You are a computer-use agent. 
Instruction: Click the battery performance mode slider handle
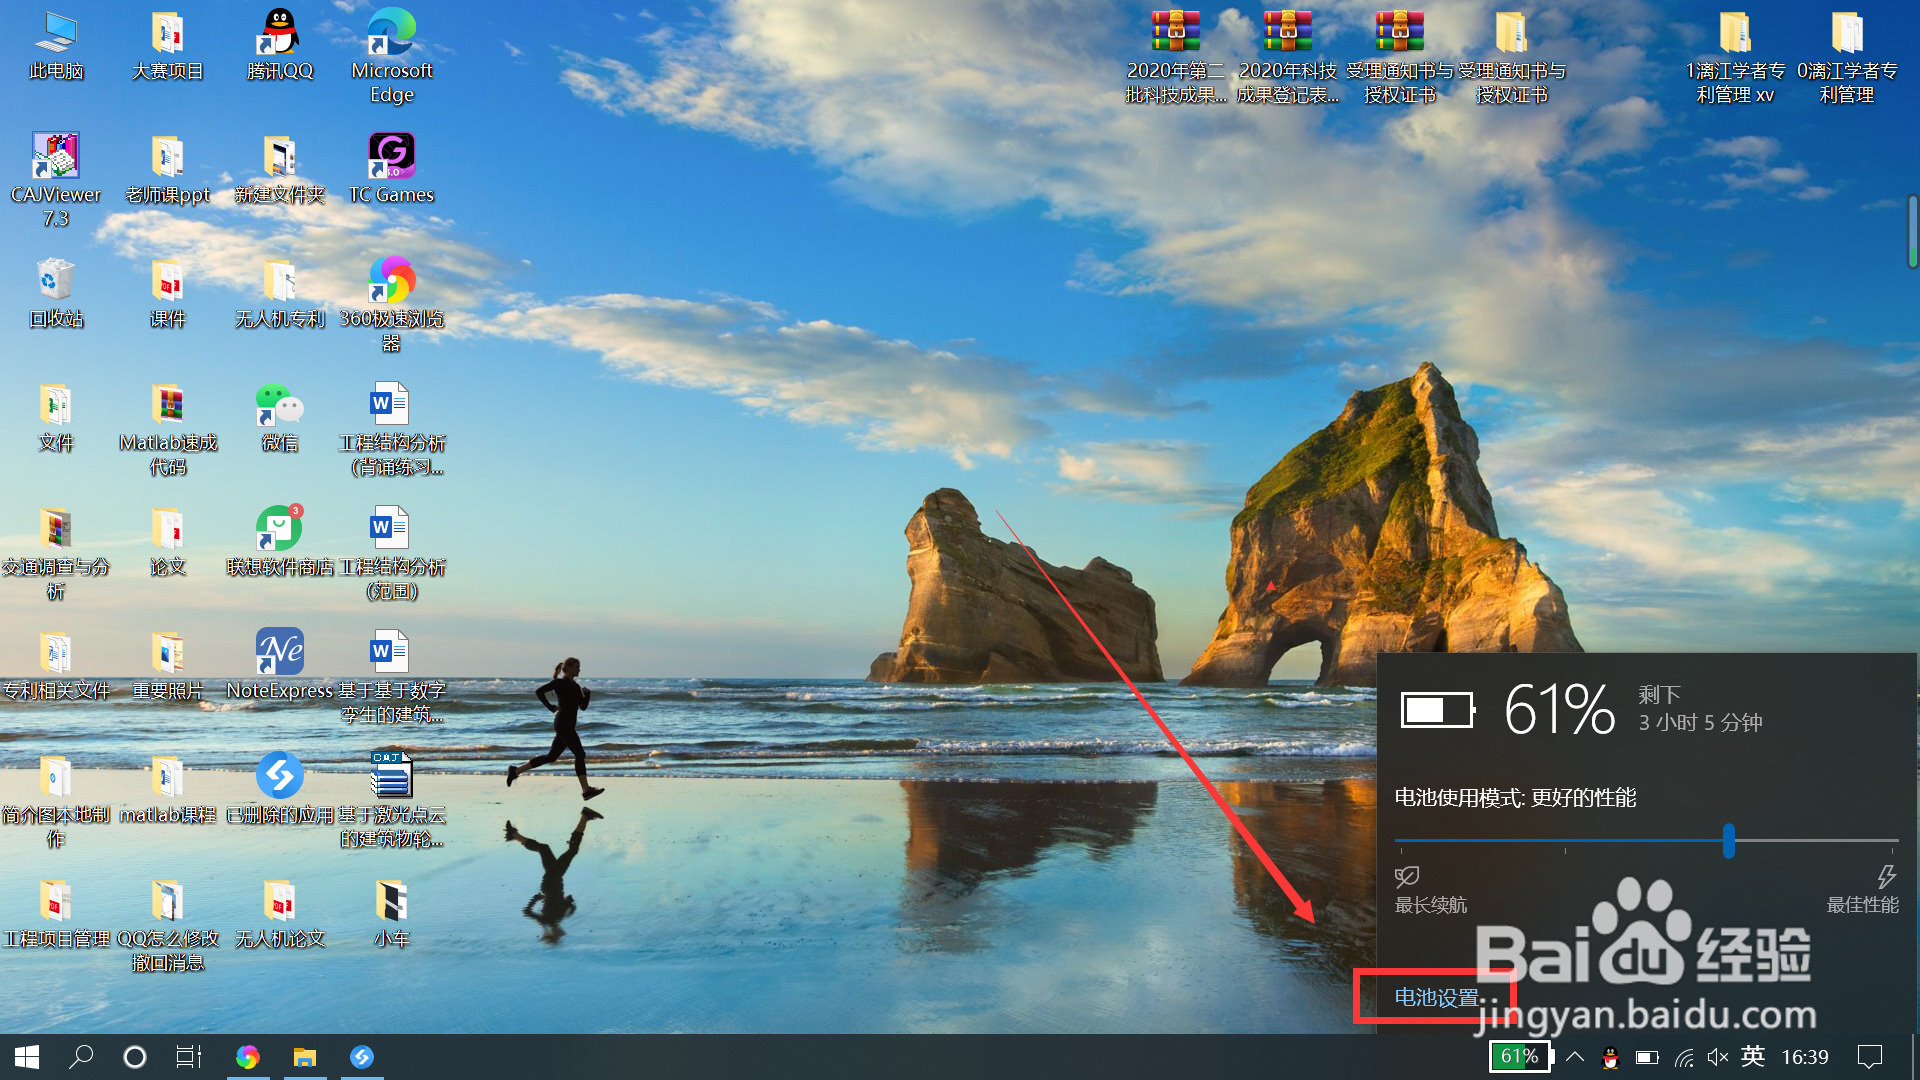(1728, 841)
